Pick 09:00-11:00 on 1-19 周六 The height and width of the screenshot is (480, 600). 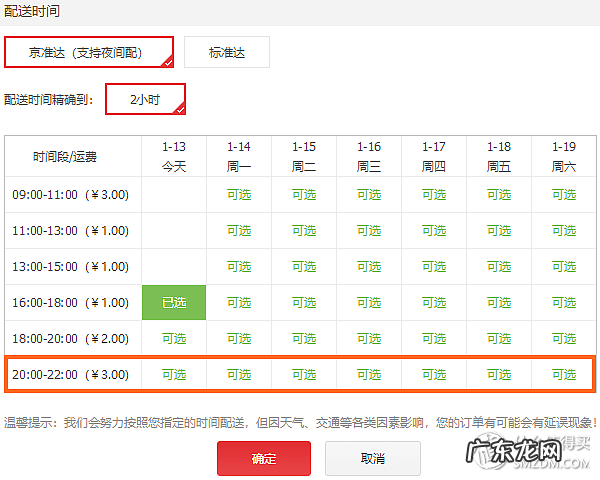coord(564,194)
